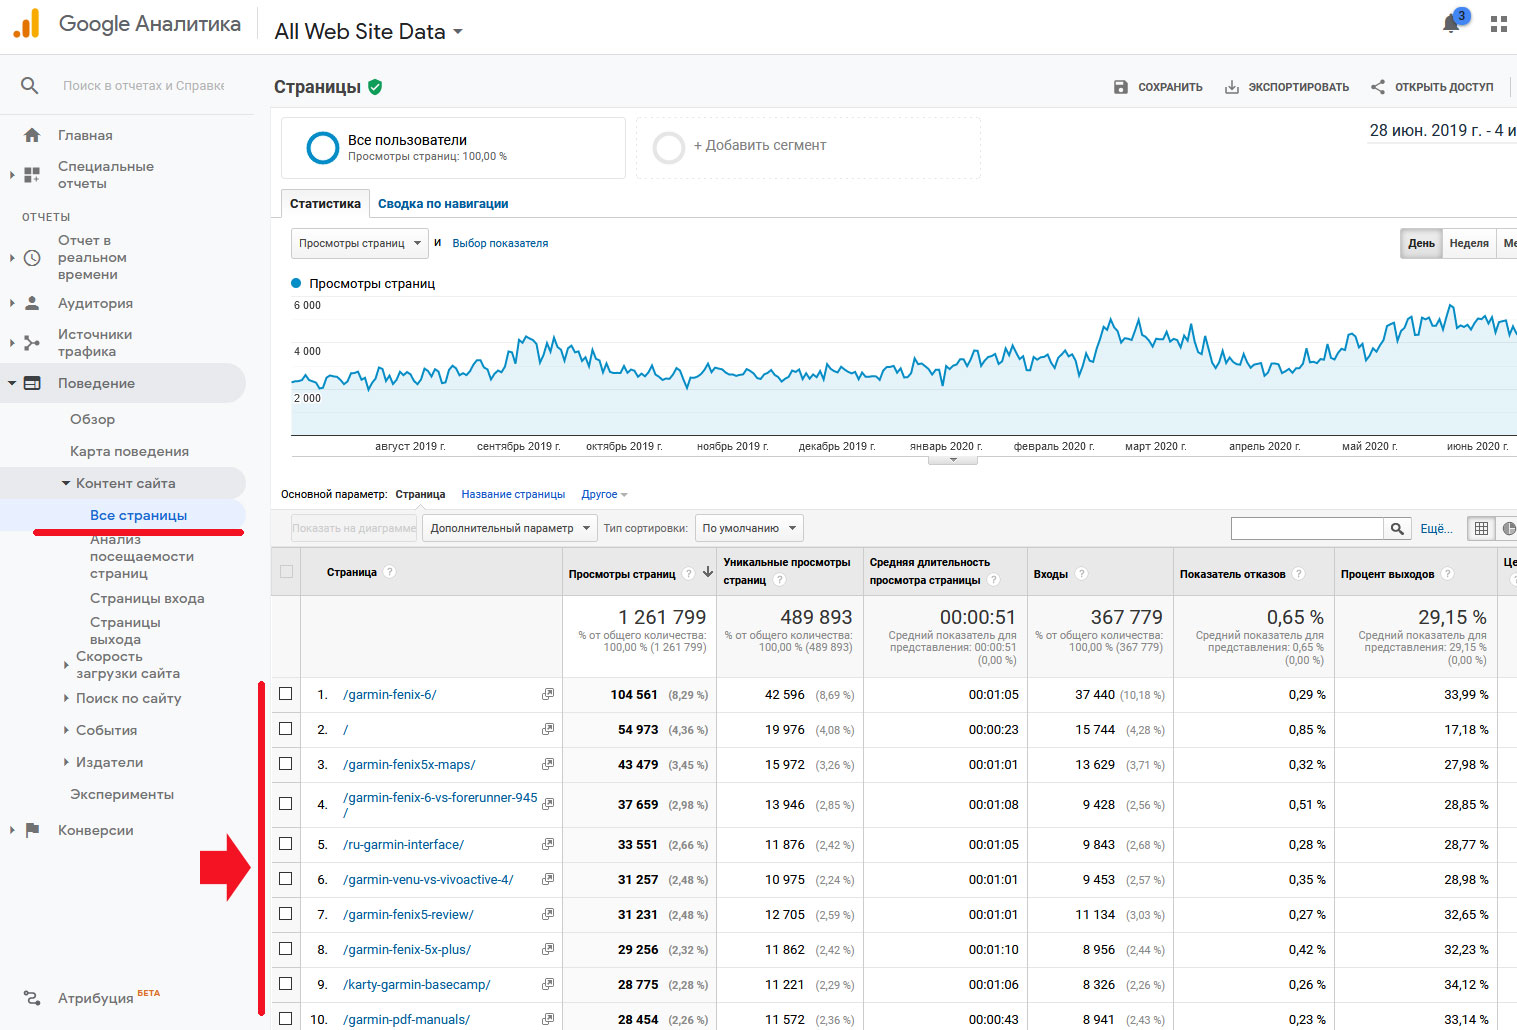Open the Просмотры страниц metric dropdown

coord(360,243)
